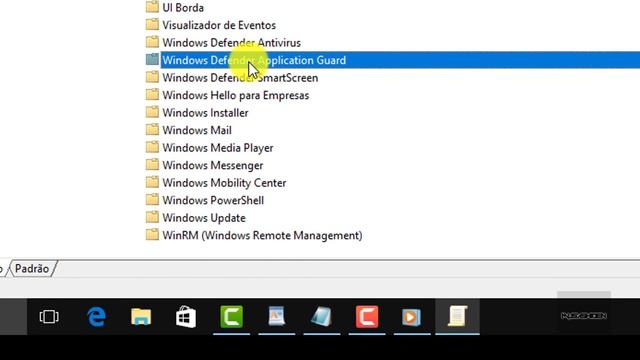Screen dimensions: 640x360
Task: Click the Windows Defender SmartScreen folder icon
Action: coord(152,77)
